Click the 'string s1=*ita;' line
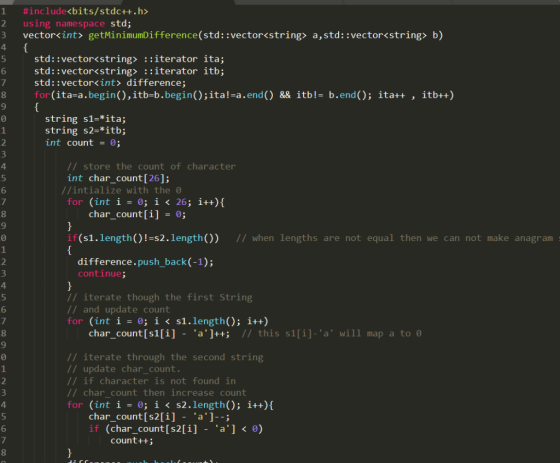This screenshot has width=560, height=463. [85, 119]
